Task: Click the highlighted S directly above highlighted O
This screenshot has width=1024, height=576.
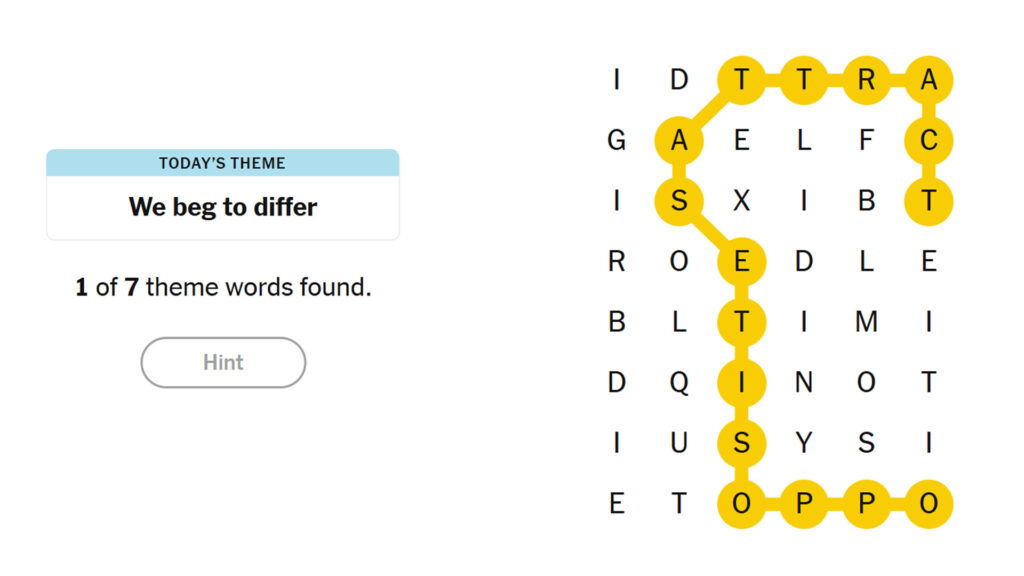Action: point(741,443)
